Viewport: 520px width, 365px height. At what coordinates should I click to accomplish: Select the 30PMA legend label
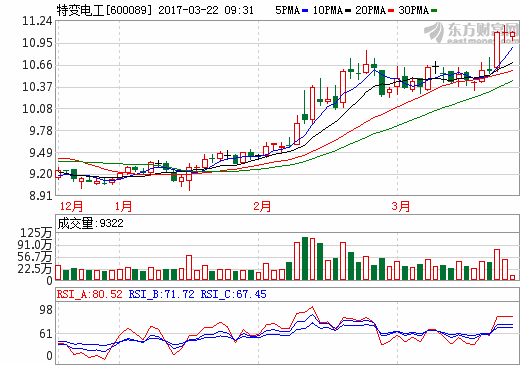coord(413,10)
